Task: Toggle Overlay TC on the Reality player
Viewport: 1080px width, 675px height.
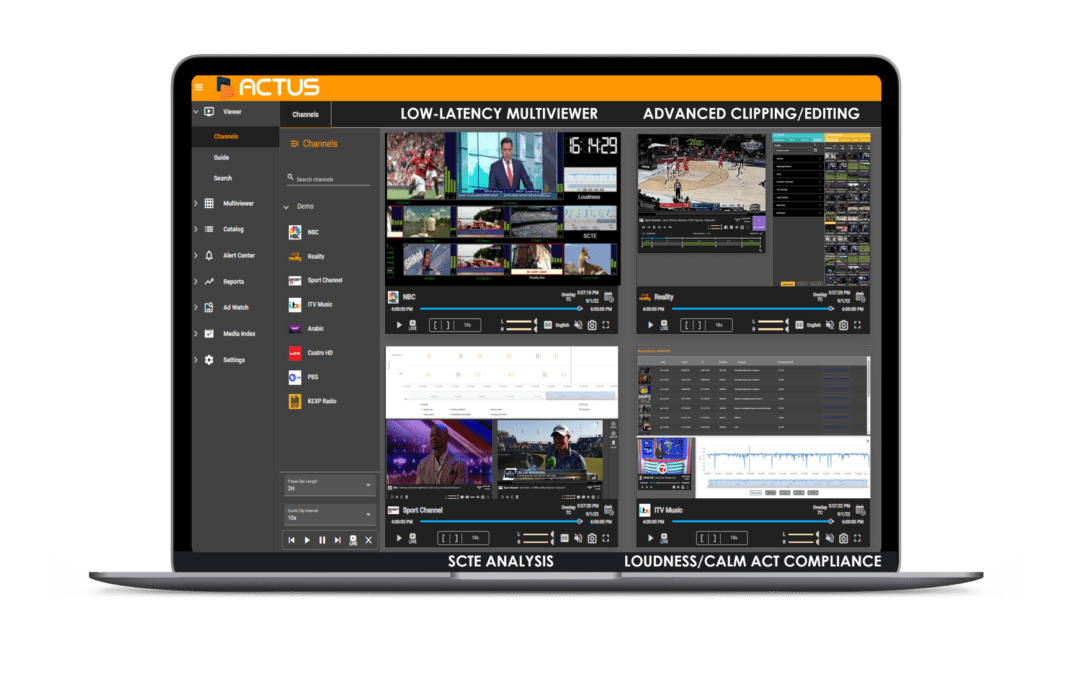Action: pos(820,297)
